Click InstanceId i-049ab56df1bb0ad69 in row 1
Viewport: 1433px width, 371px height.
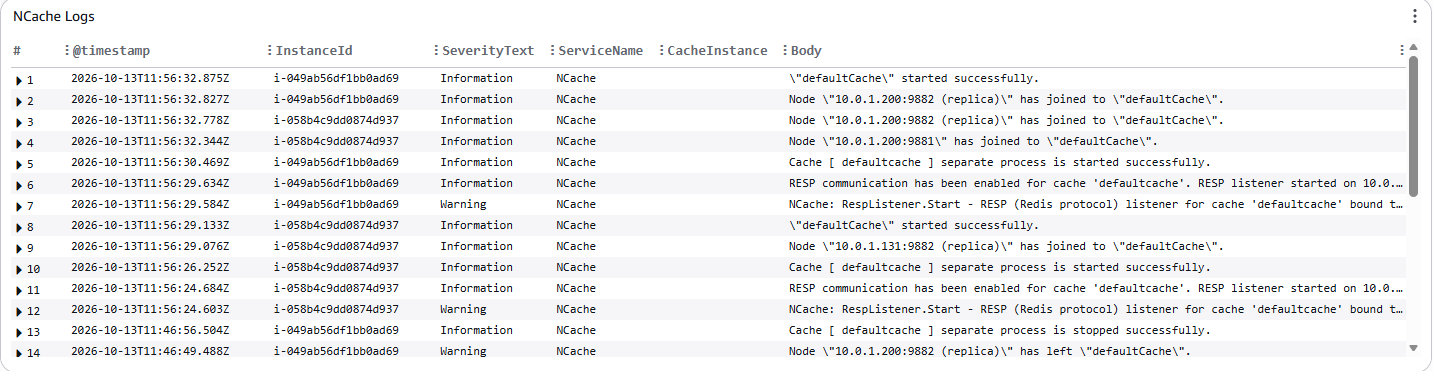click(337, 79)
